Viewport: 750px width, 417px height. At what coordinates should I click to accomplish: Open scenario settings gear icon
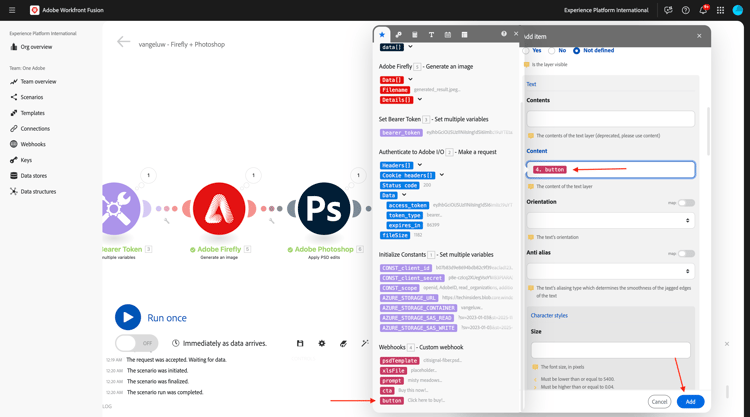click(x=322, y=343)
